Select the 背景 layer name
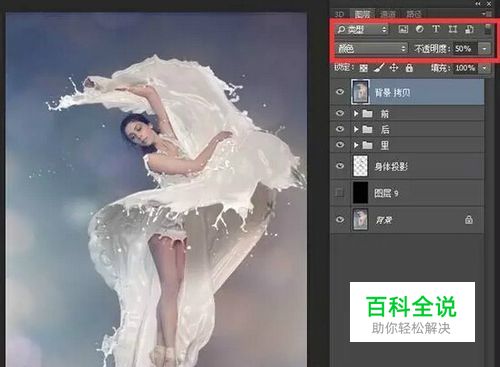 [x=384, y=220]
